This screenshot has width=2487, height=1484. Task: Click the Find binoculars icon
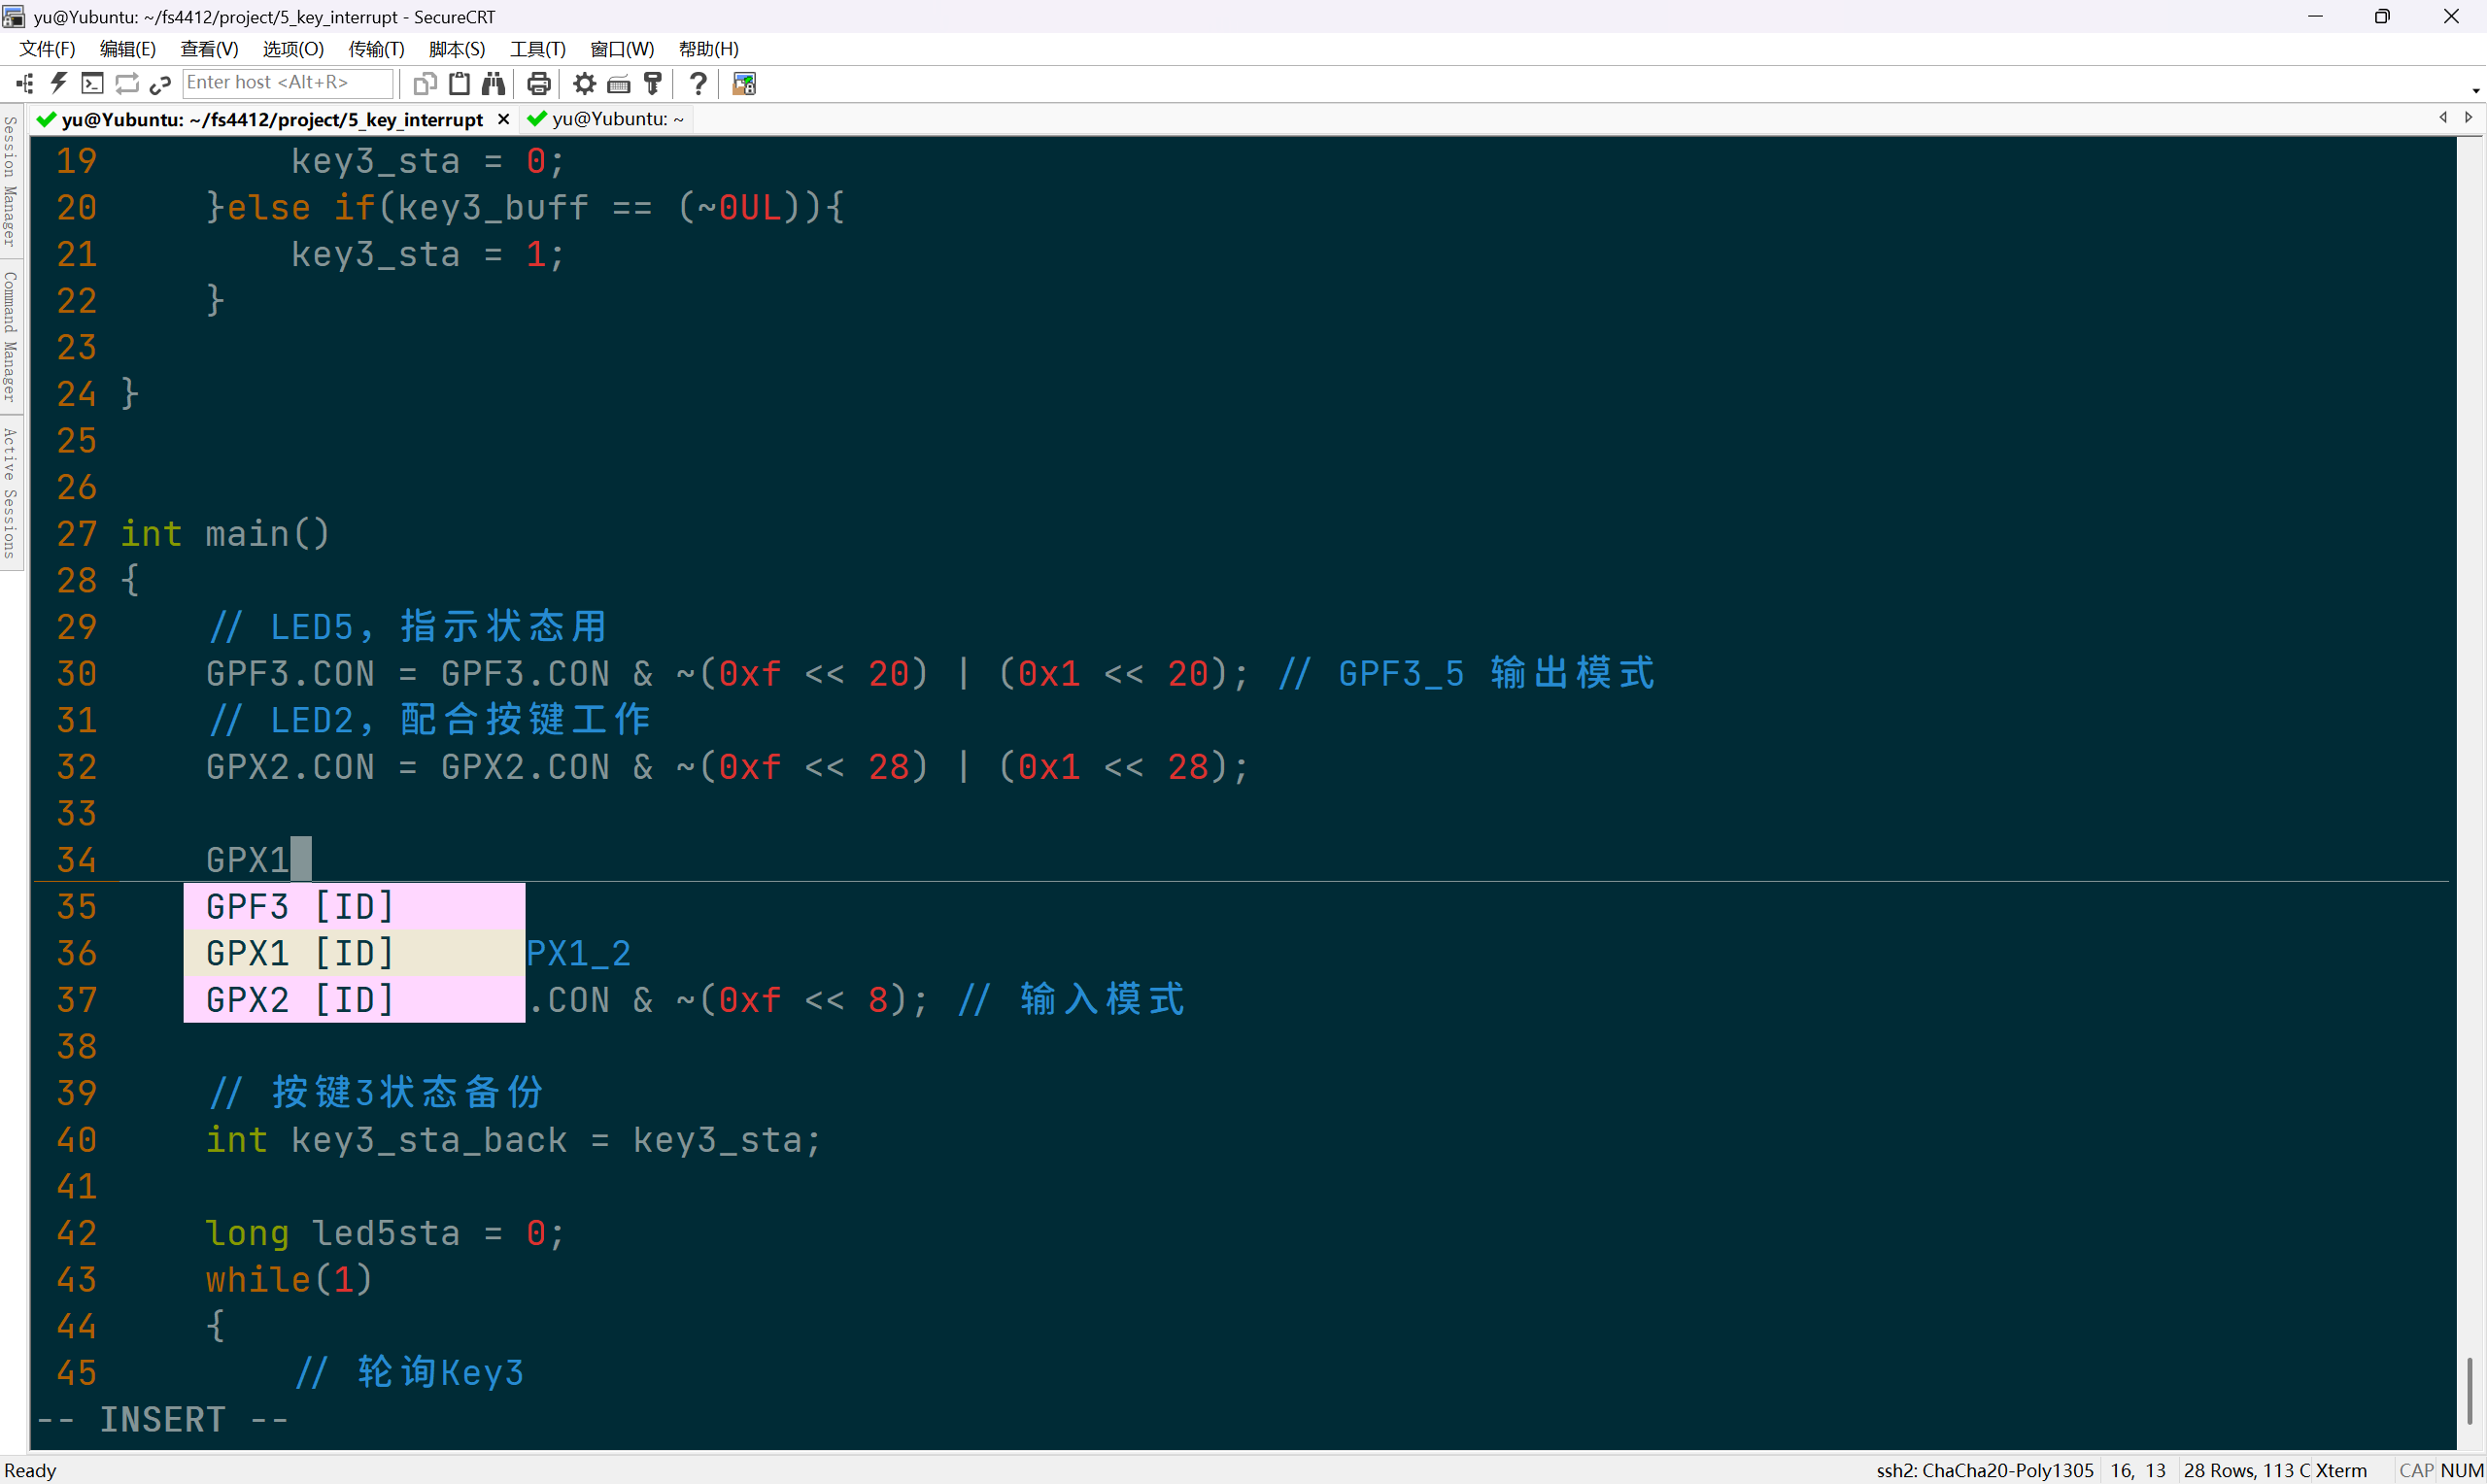(493, 84)
